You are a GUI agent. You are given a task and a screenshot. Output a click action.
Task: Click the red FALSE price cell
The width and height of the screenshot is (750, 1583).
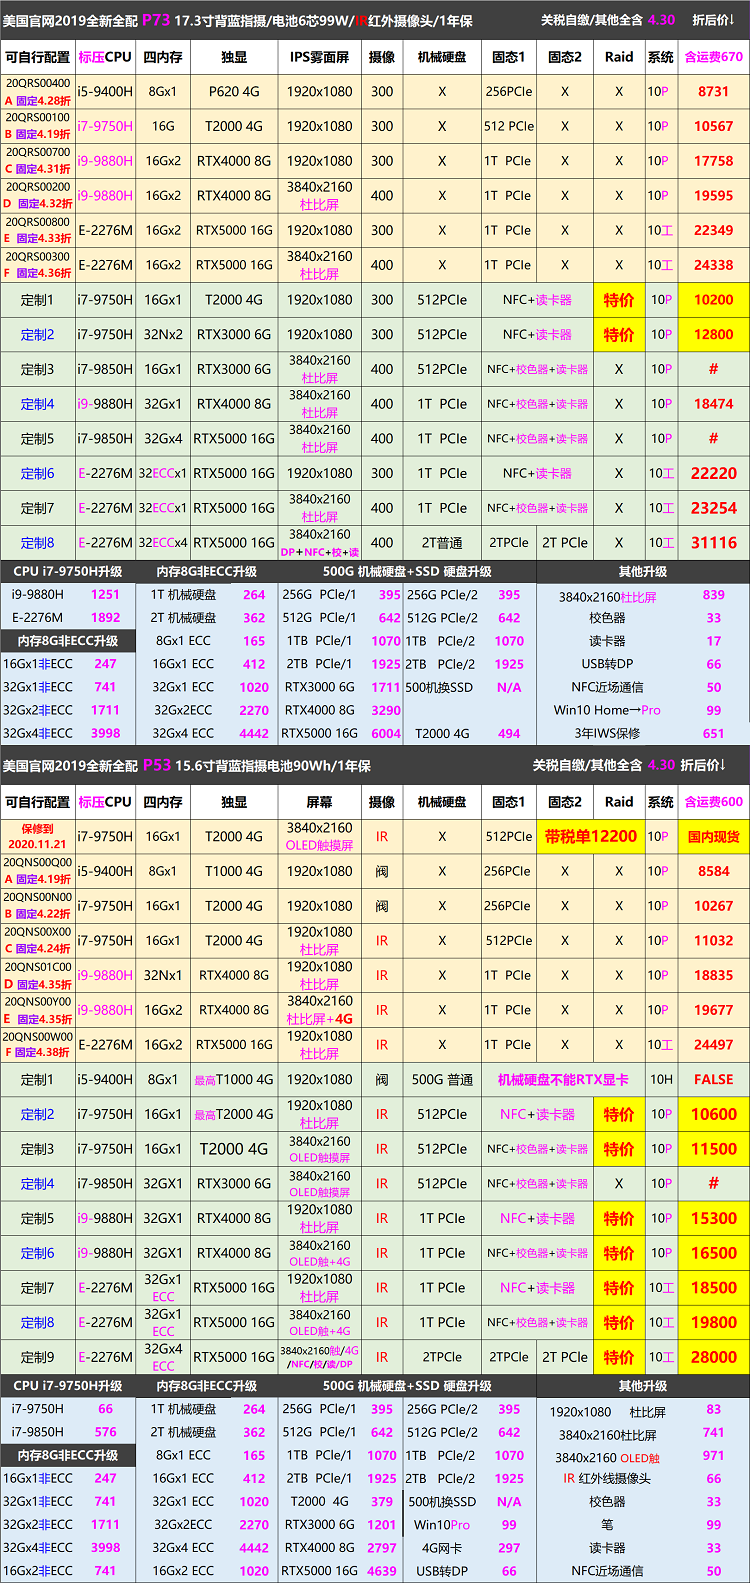pyautogui.click(x=713, y=1080)
